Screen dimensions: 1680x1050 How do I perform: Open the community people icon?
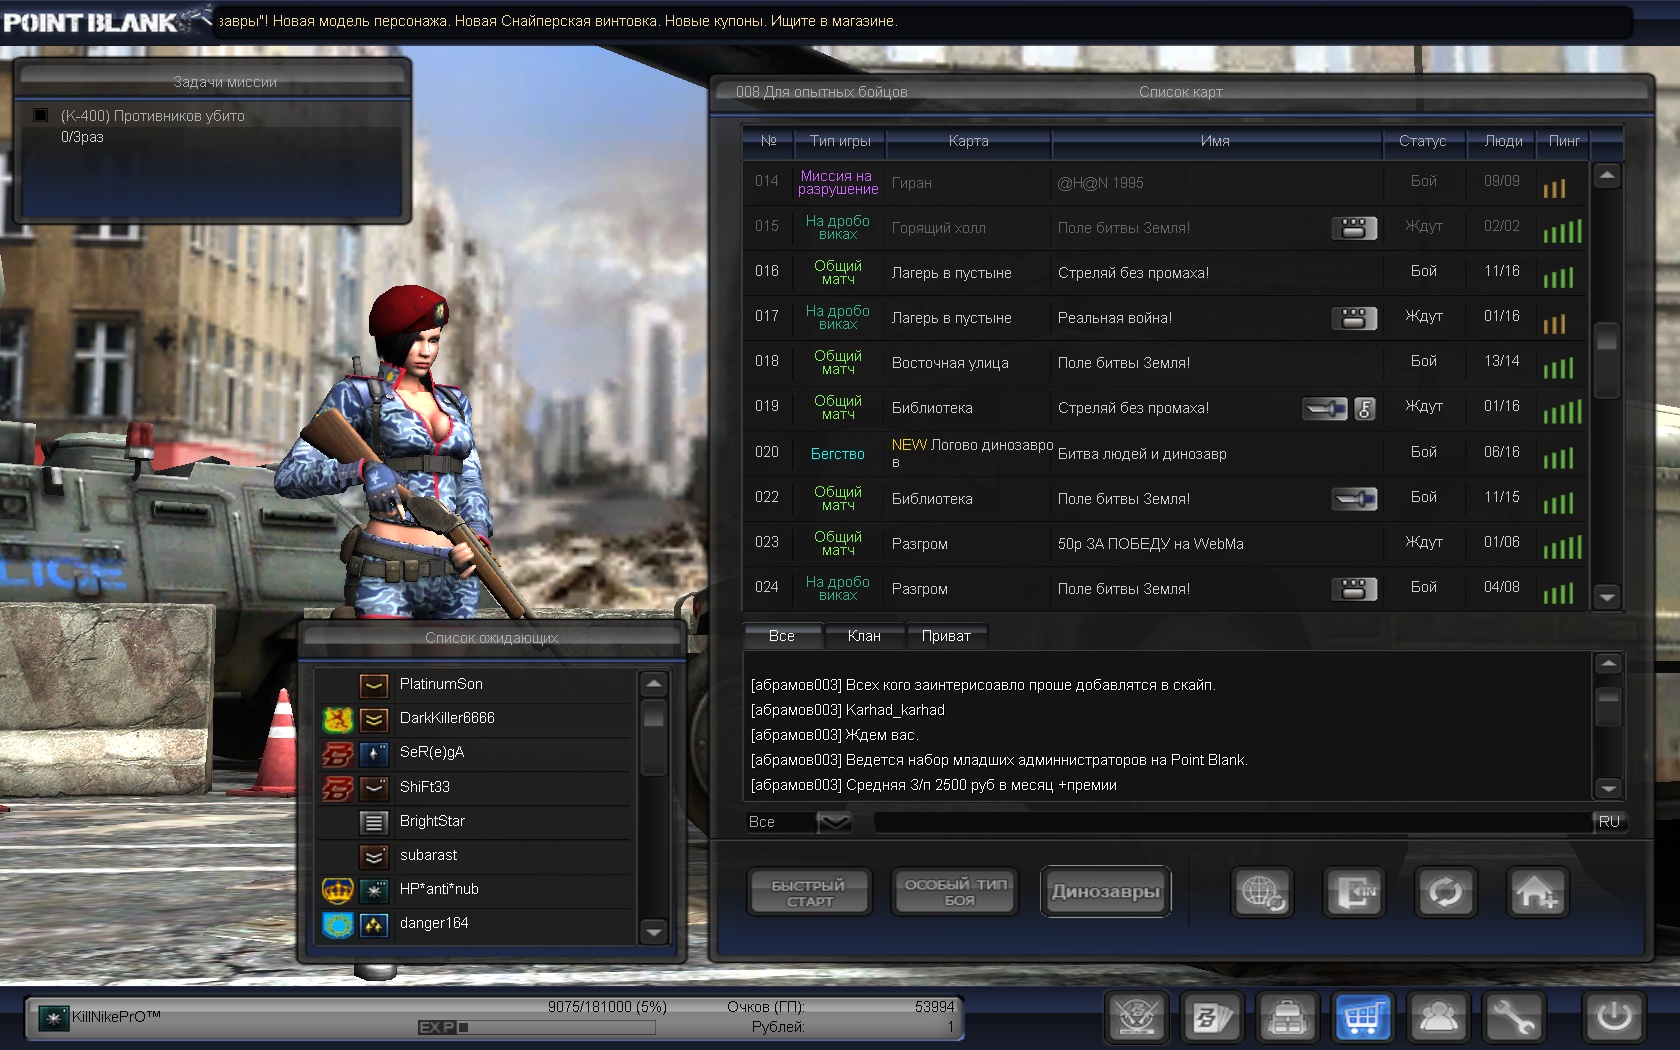tap(1438, 1018)
